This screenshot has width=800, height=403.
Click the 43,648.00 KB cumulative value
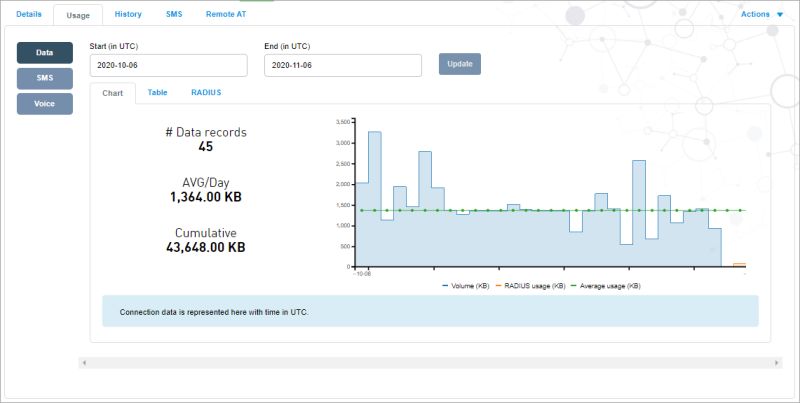(x=206, y=247)
